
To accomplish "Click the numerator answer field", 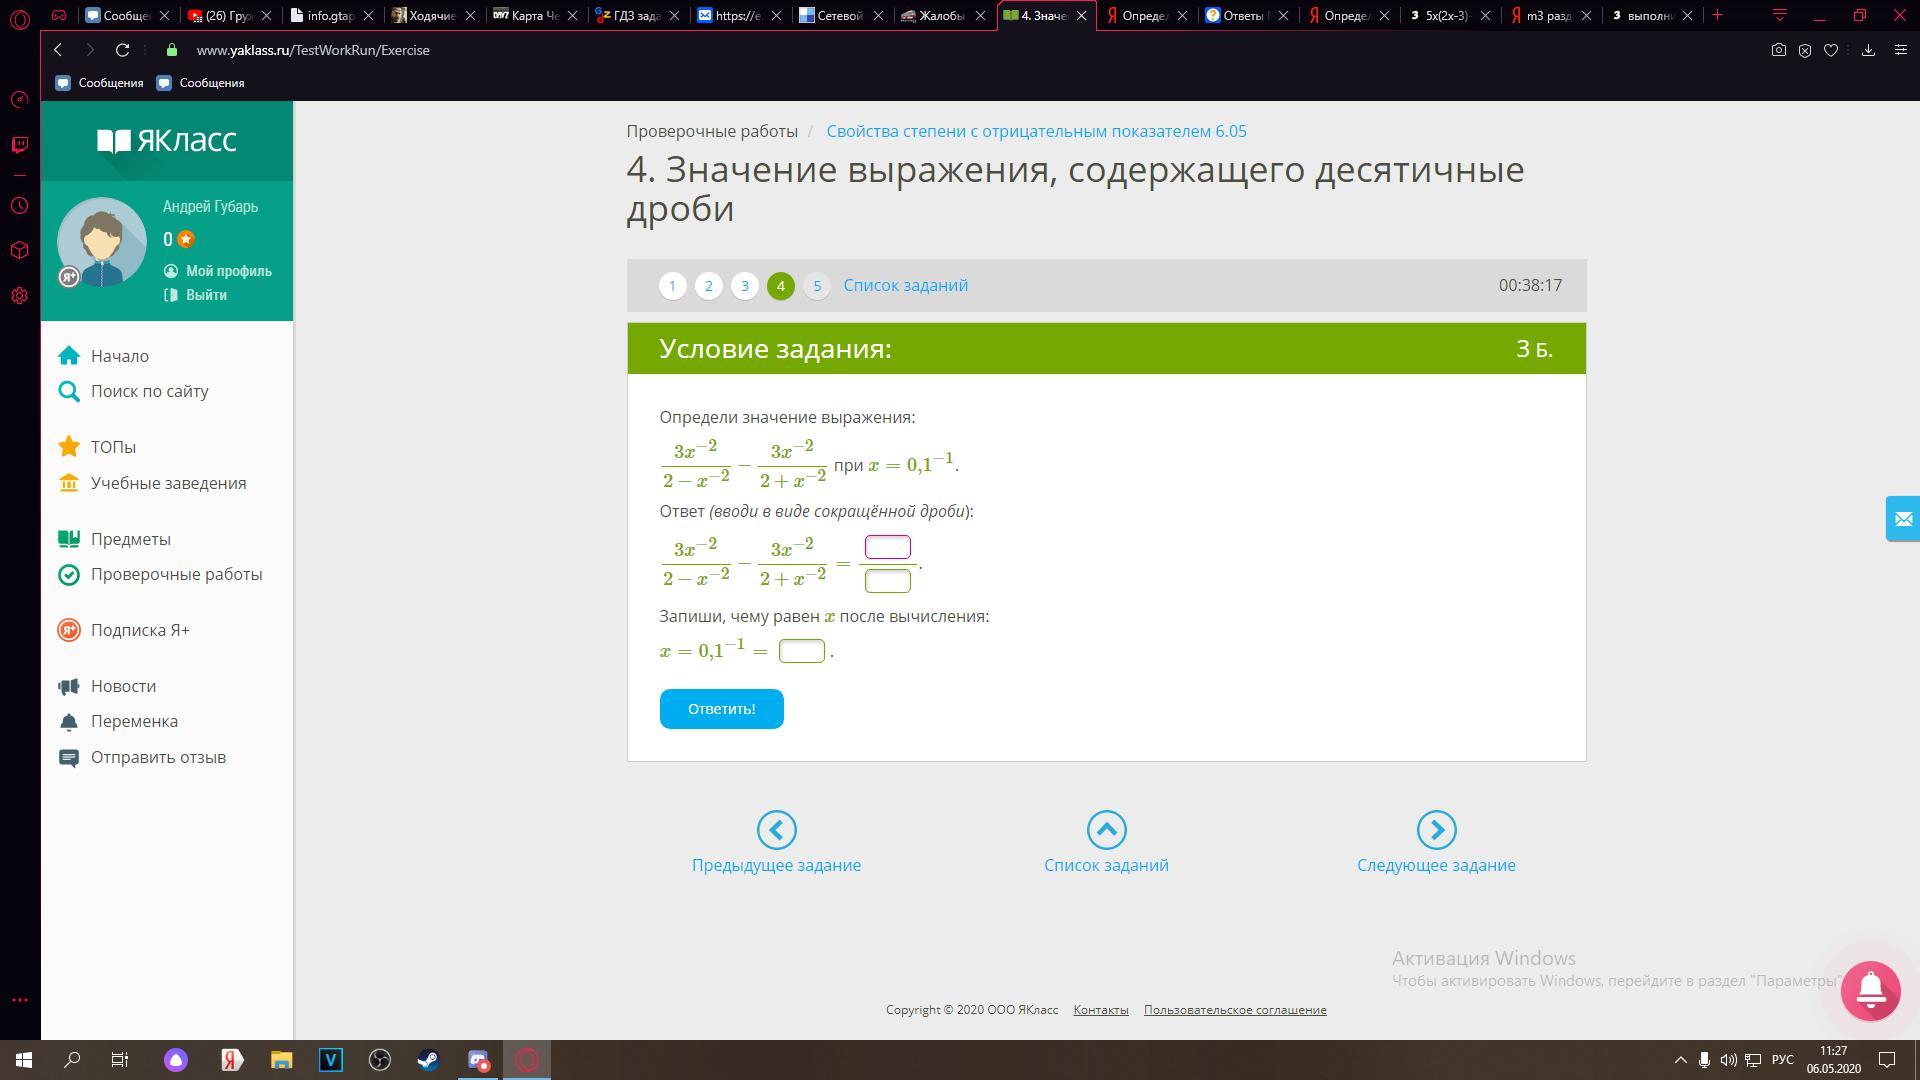I will point(887,547).
